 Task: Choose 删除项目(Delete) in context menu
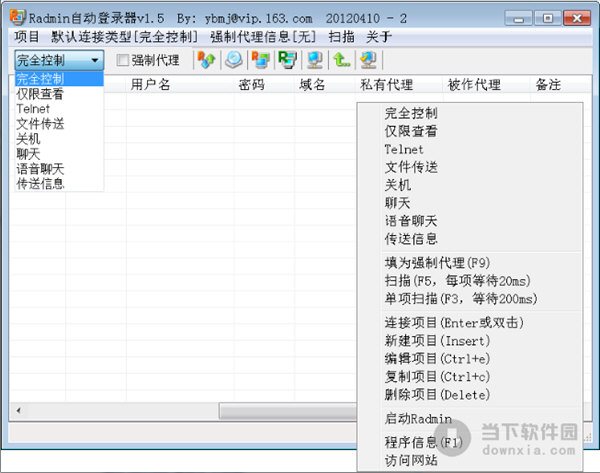click(470, 395)
